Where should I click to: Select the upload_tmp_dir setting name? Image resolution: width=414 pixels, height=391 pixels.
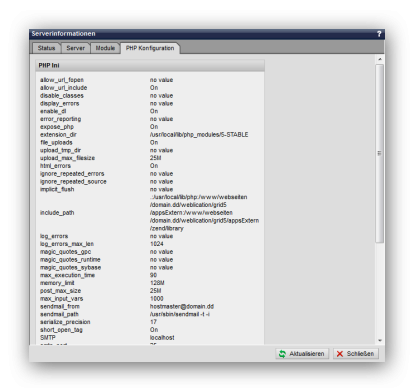[61, 150]
